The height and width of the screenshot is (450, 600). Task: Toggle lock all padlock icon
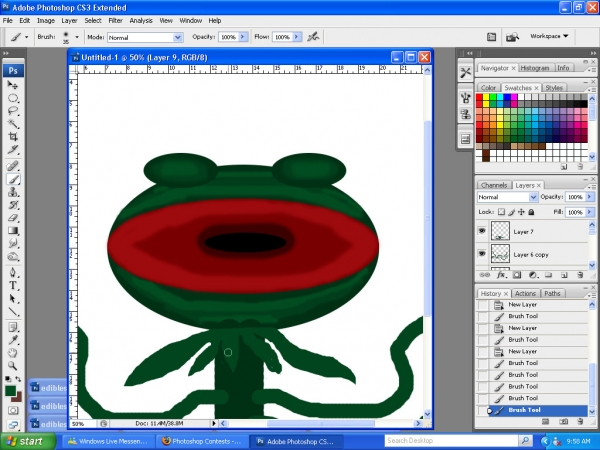click(531, 212)
